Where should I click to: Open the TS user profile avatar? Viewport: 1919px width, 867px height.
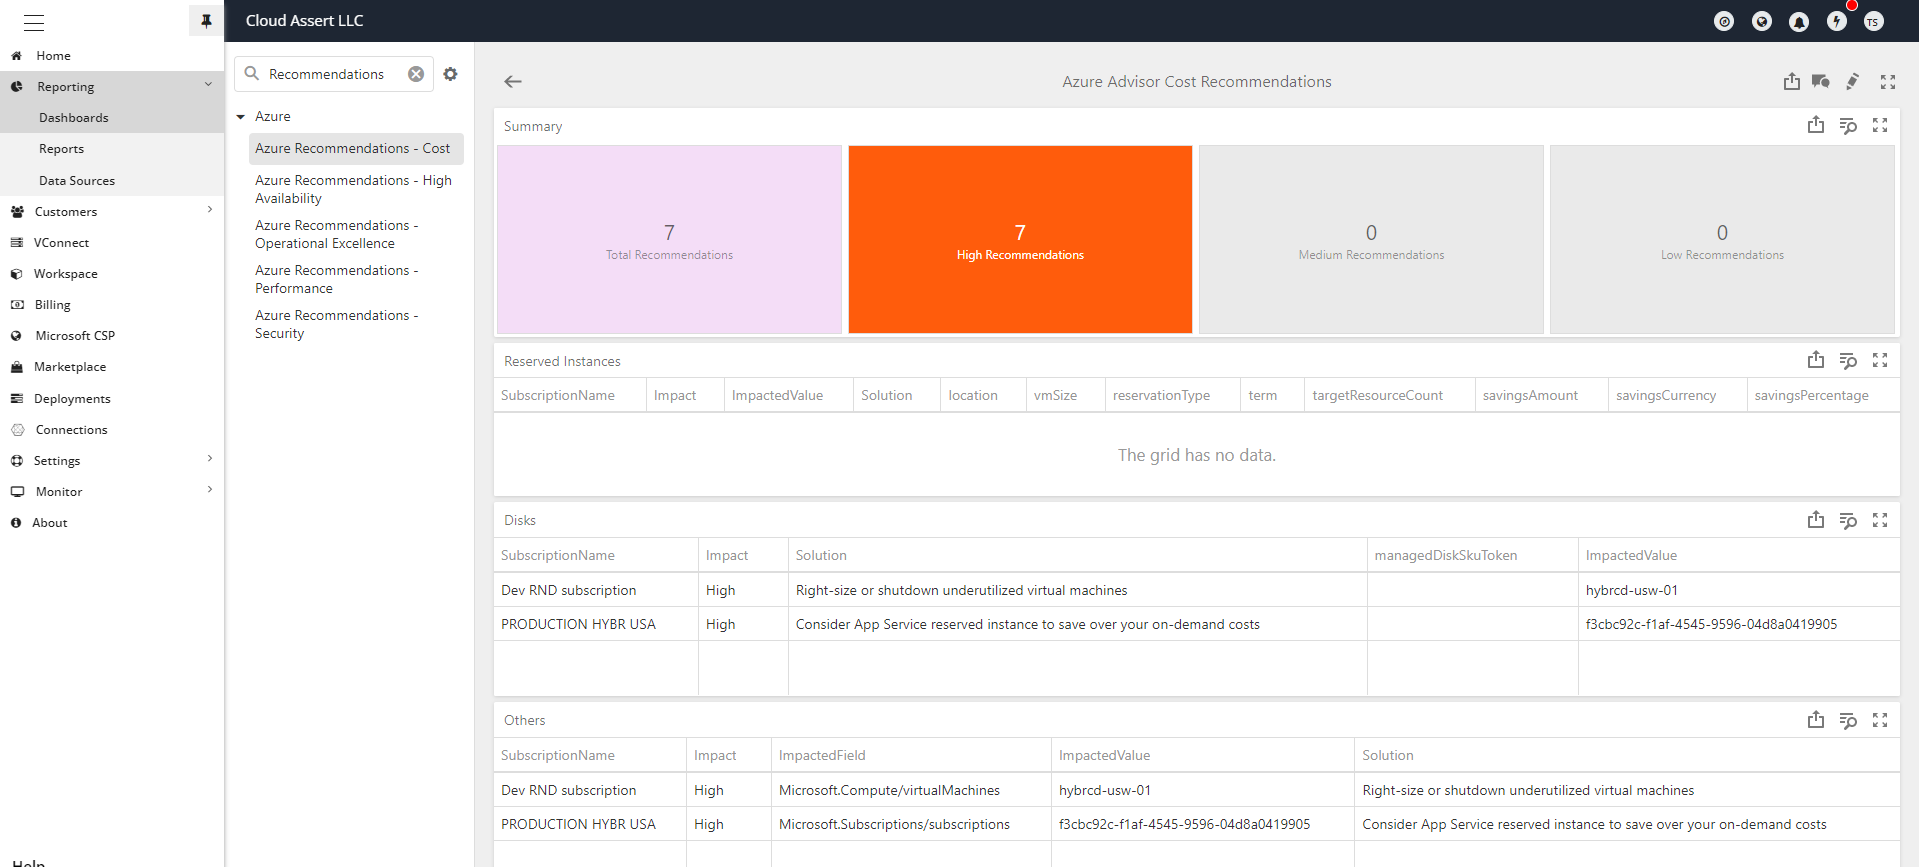(1873, 22)
